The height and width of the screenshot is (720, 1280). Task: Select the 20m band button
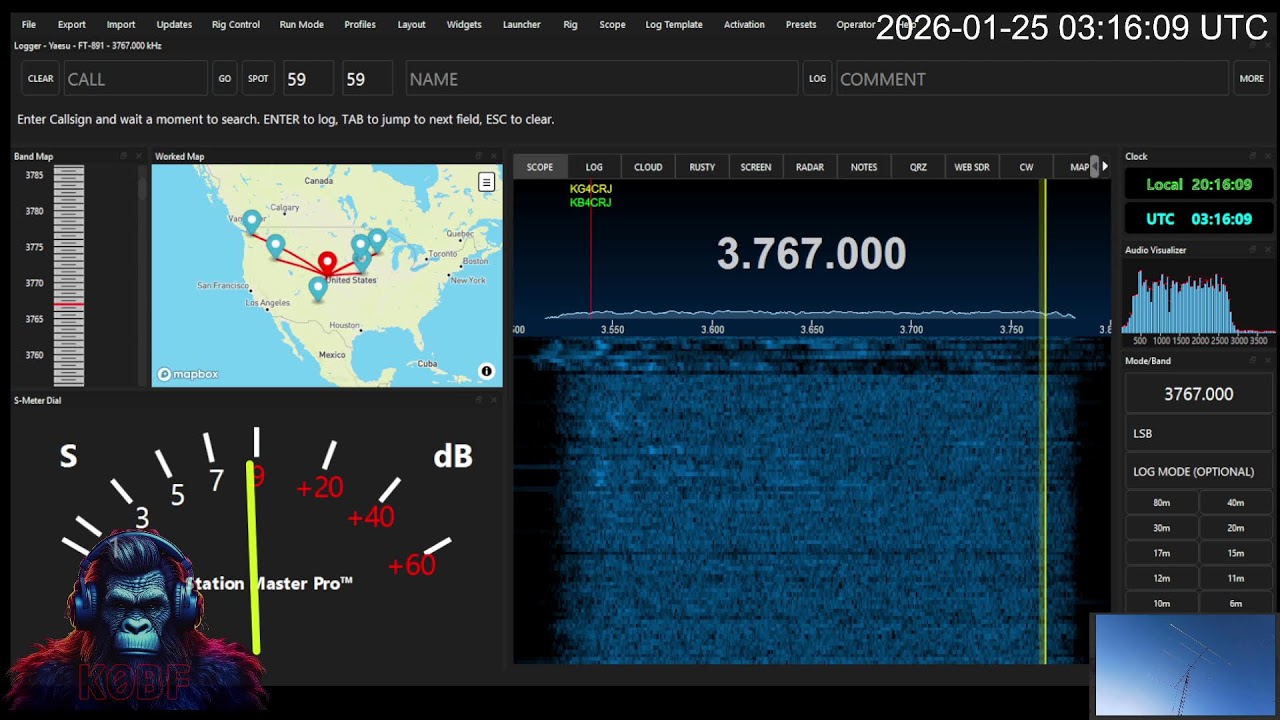[1236, 528]
